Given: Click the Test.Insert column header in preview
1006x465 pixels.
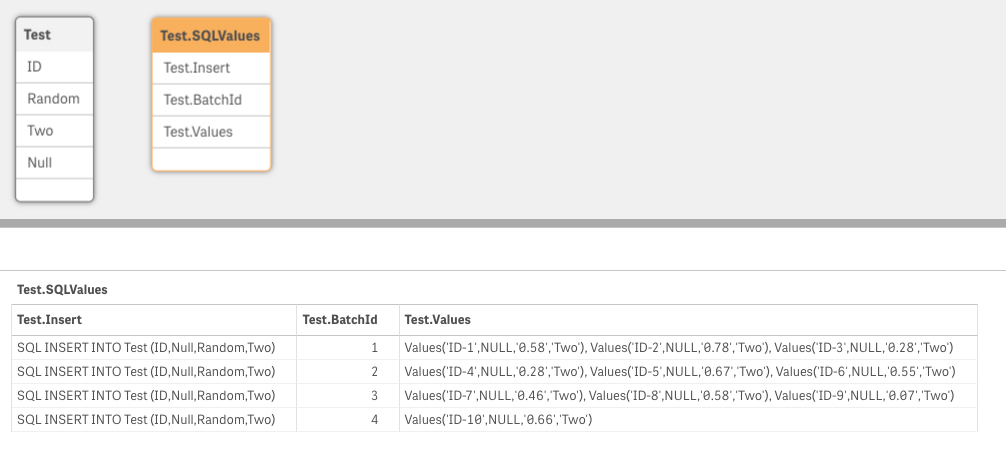Looking at the screenshot, I should pos(154,319).
